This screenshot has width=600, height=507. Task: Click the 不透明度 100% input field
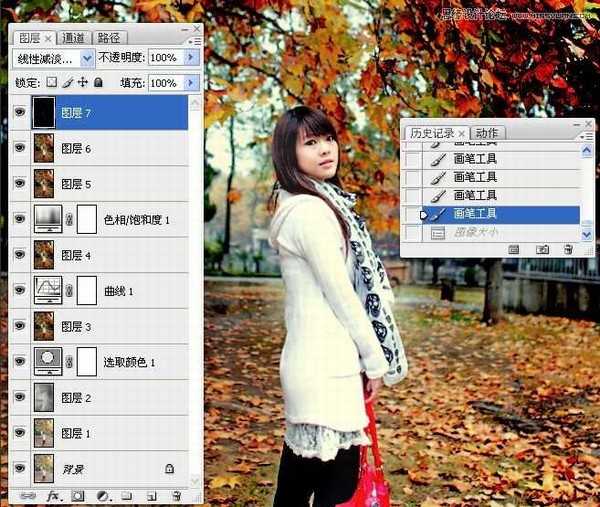166,57
